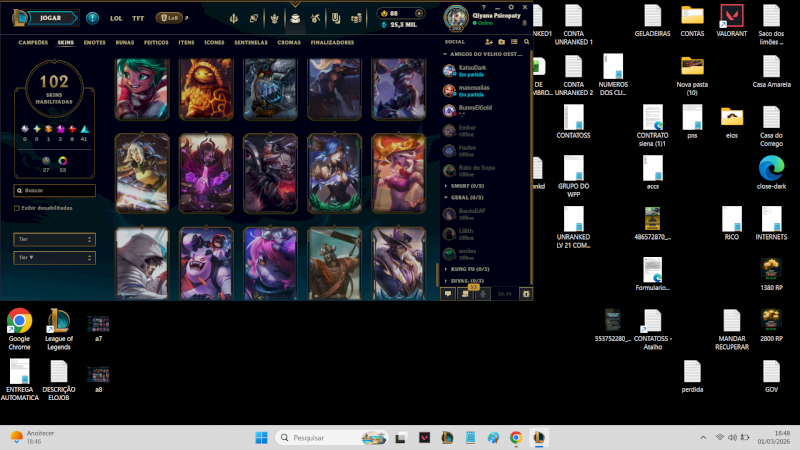
Task: Click the help question mark icon
Action: [x=483, y=7]
